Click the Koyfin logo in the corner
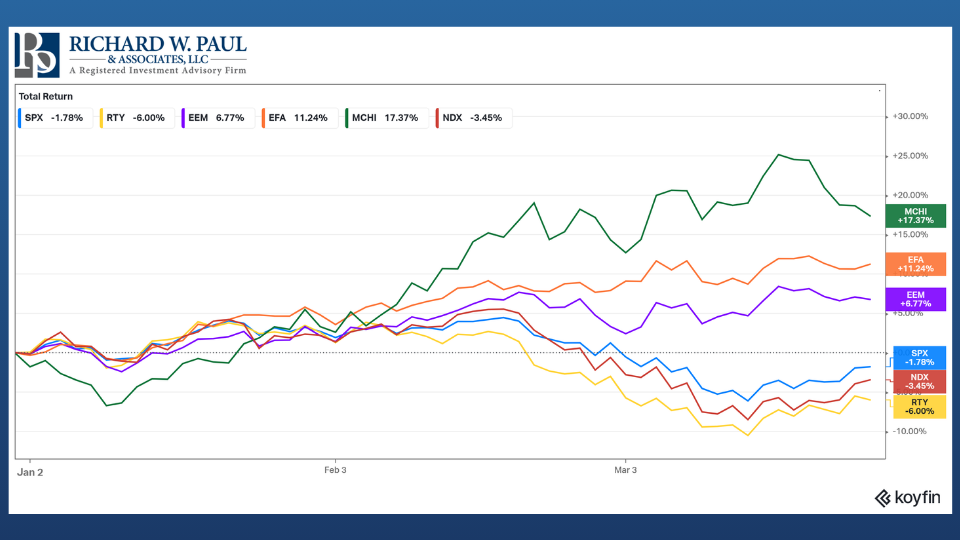The width and height of the screenshot is (960, 540). 906,498
